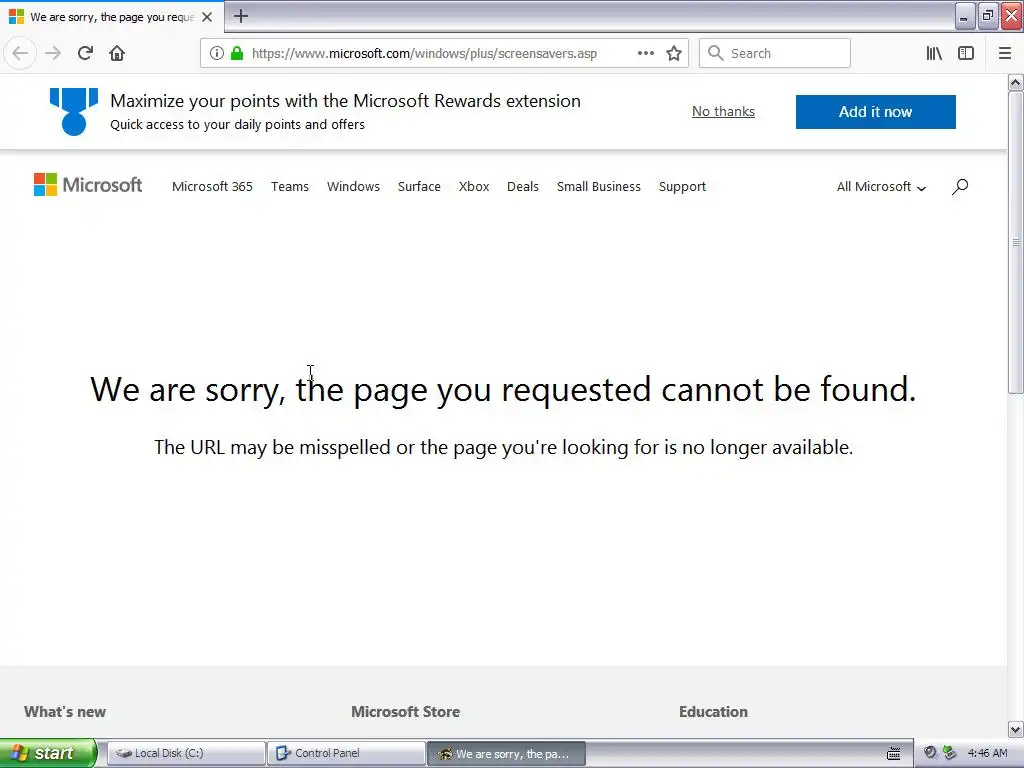This screenshot has height=768, width=1024.
Task: Click the green secure connection padlock
Action: [237, 53]
